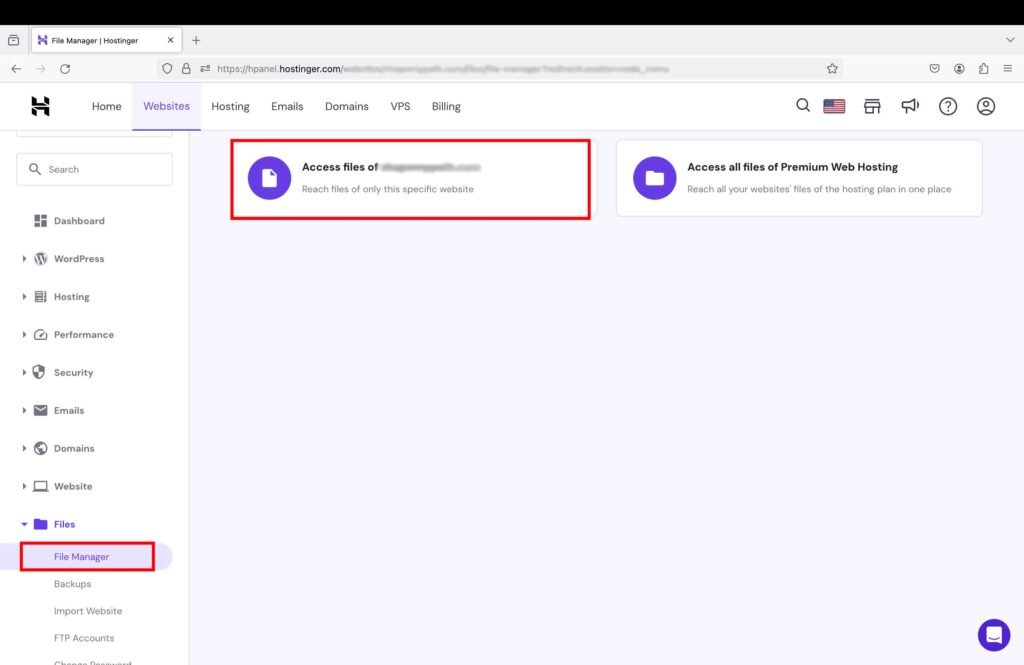Open announcements megaphone icon
Image resolution: width=1024 pixels, height=665 pixels.
tap(910, 106)
